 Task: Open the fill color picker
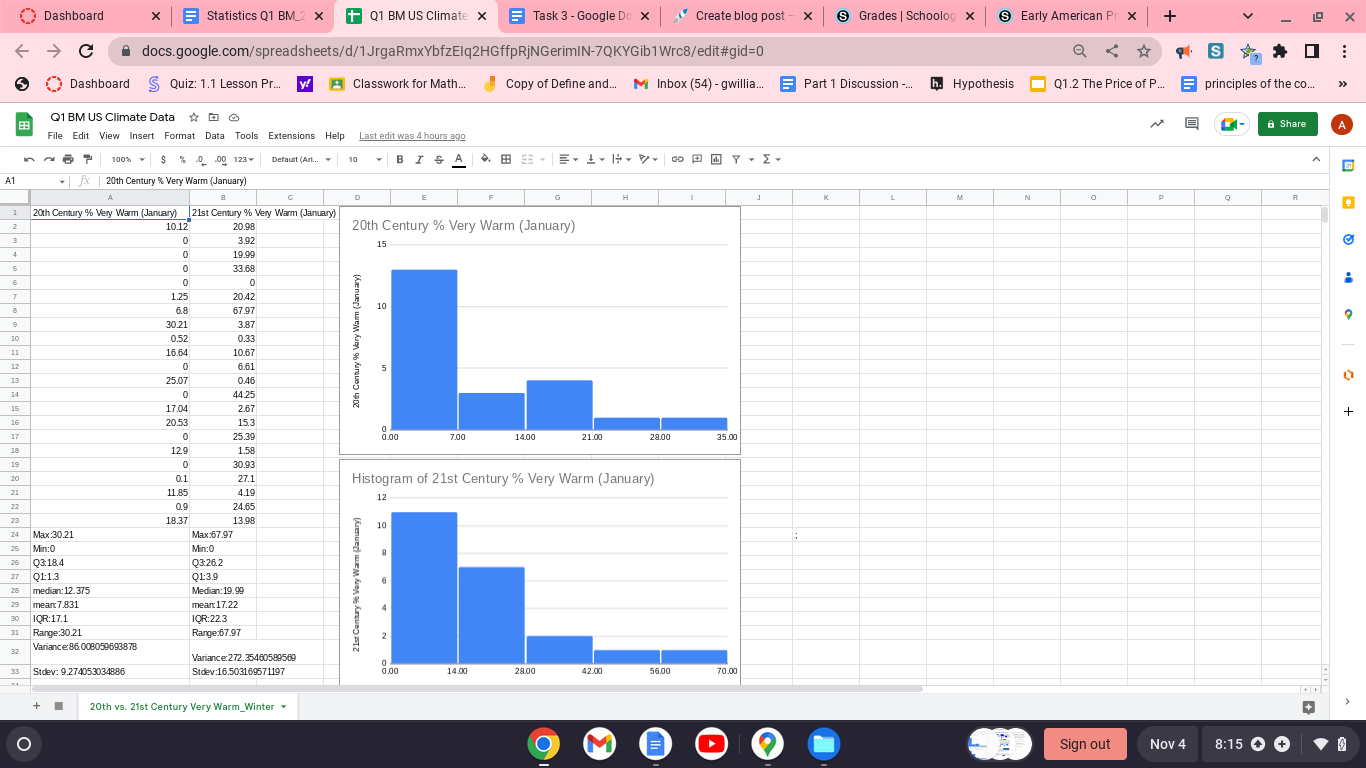pyautogui.click(x=486, y=159)
